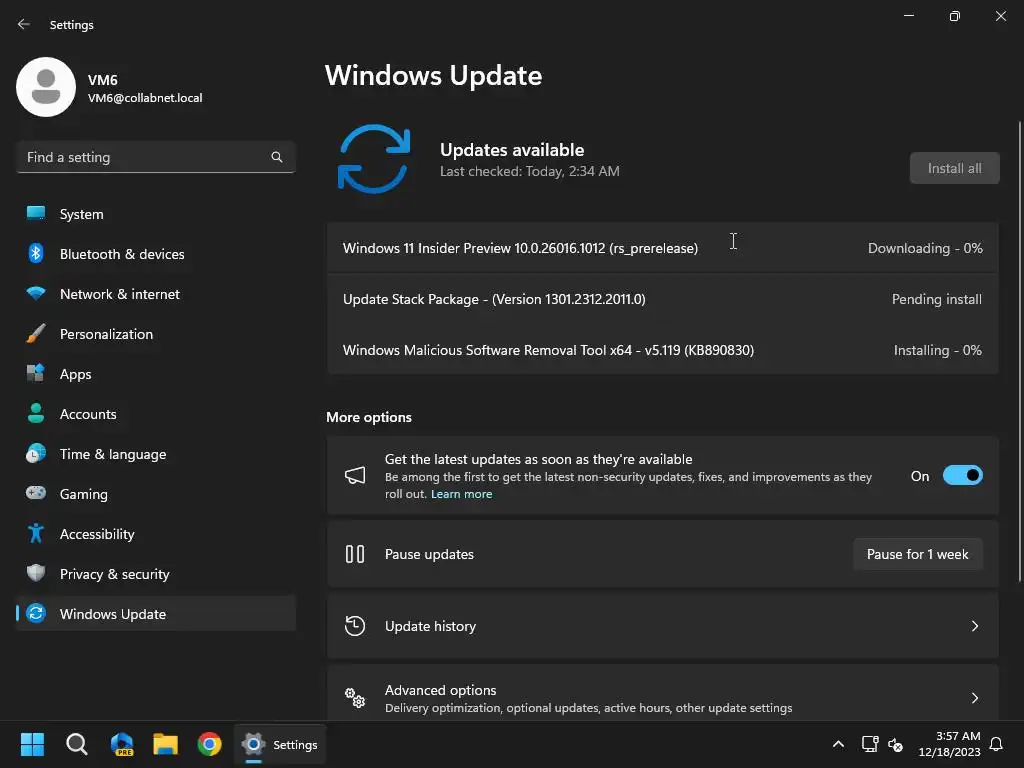The image size is (1024, 768).
Task: Click the Apps icon in the sidebar
Action: point(36,374)
